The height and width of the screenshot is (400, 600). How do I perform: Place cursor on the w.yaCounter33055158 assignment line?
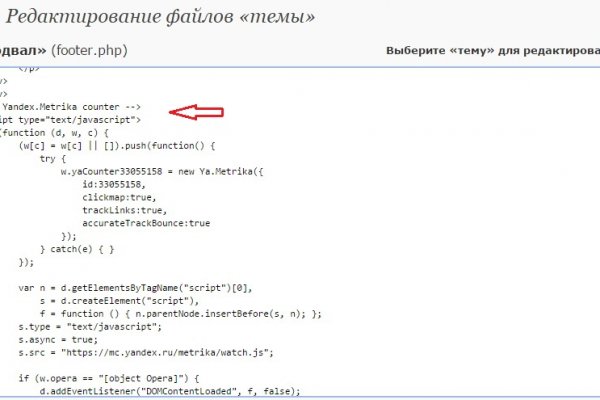(x=158, y=171)
